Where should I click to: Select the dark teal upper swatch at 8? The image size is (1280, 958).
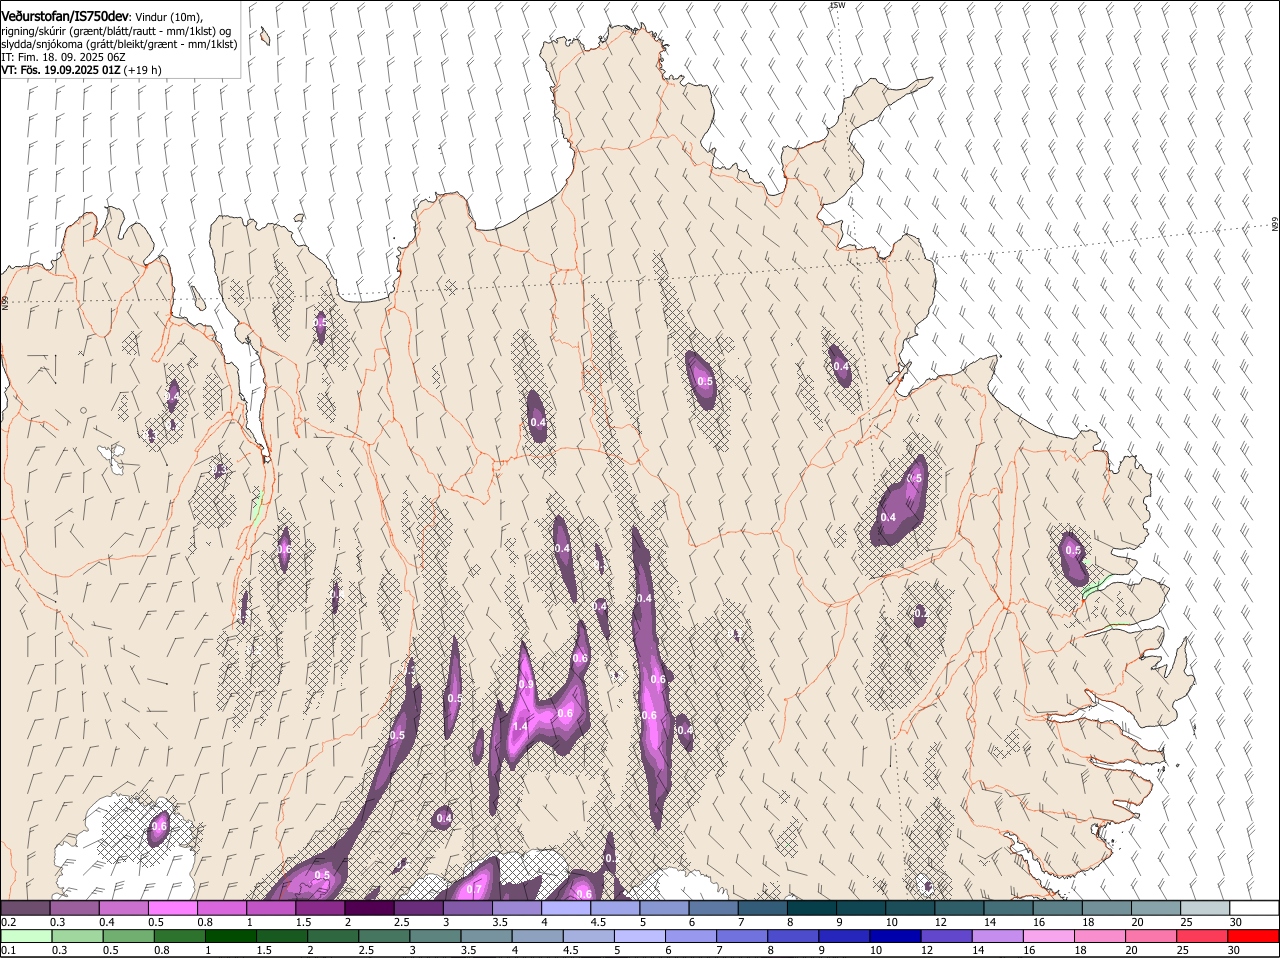point(811,907)
